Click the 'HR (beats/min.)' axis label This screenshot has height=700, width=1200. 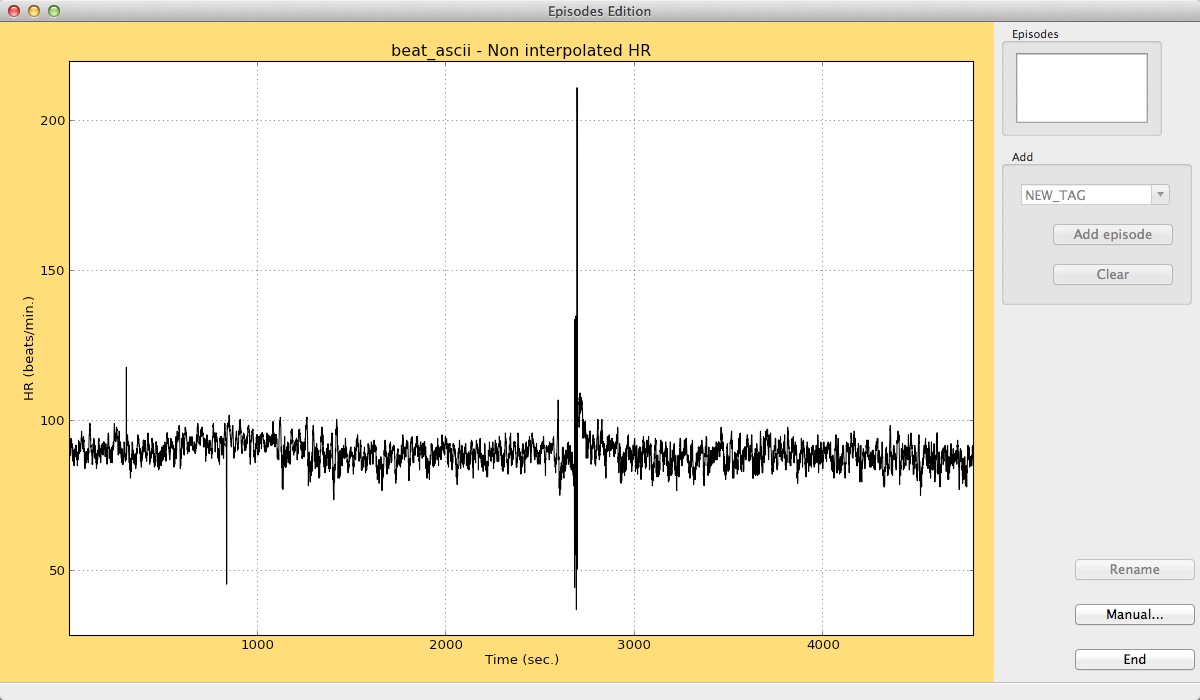(x=29, y=348)
